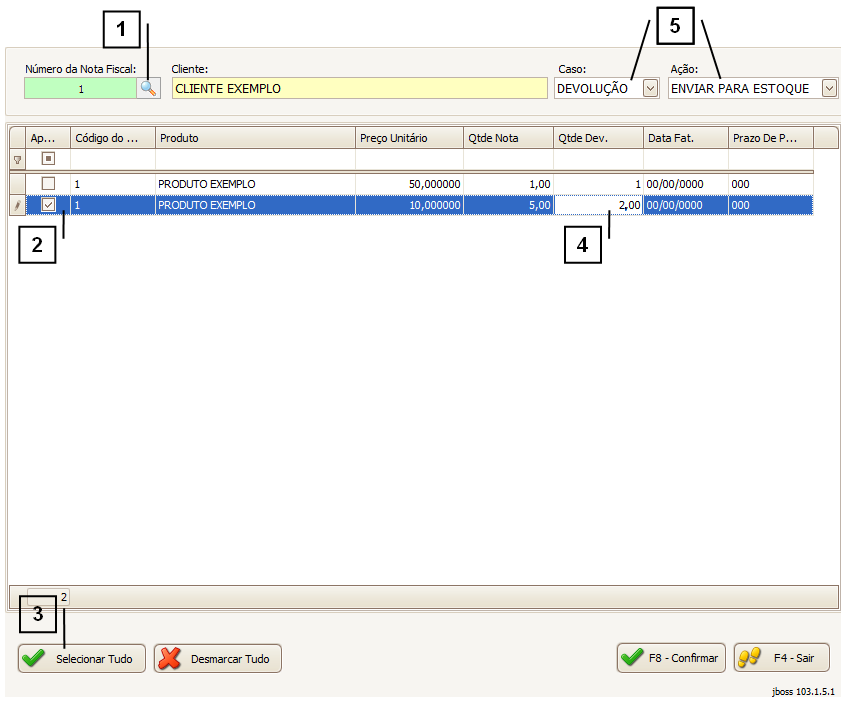Viewport: 845px width, 702px height.
Task: Click the Cliente field showing CLIENTE EXEMPLO
Action: pyautogui.click(x=360, y=88)
